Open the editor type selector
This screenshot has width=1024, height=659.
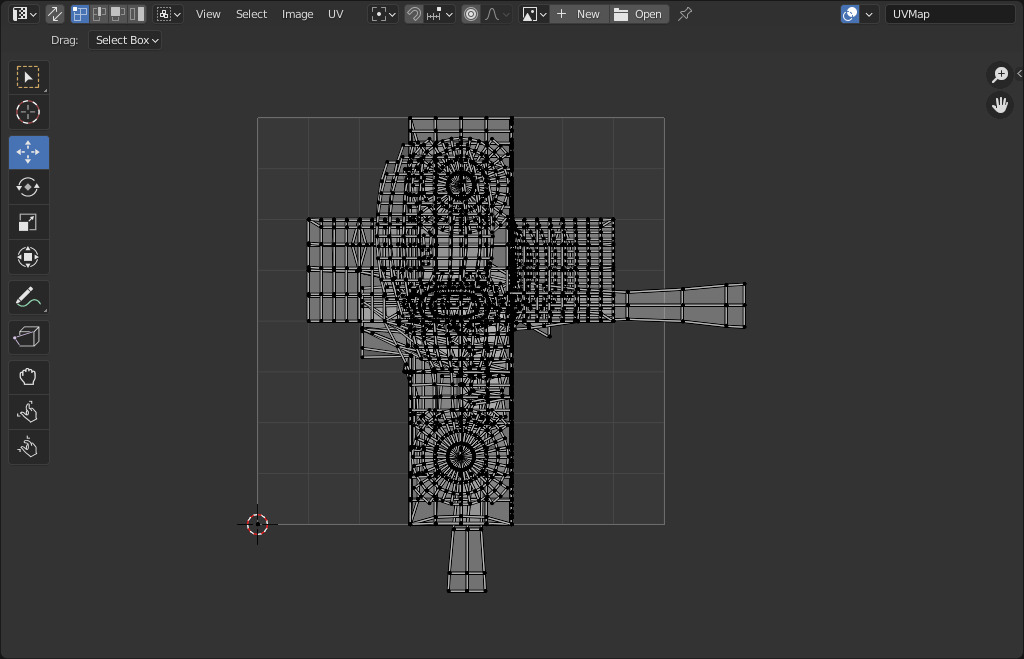coord(25,14)
